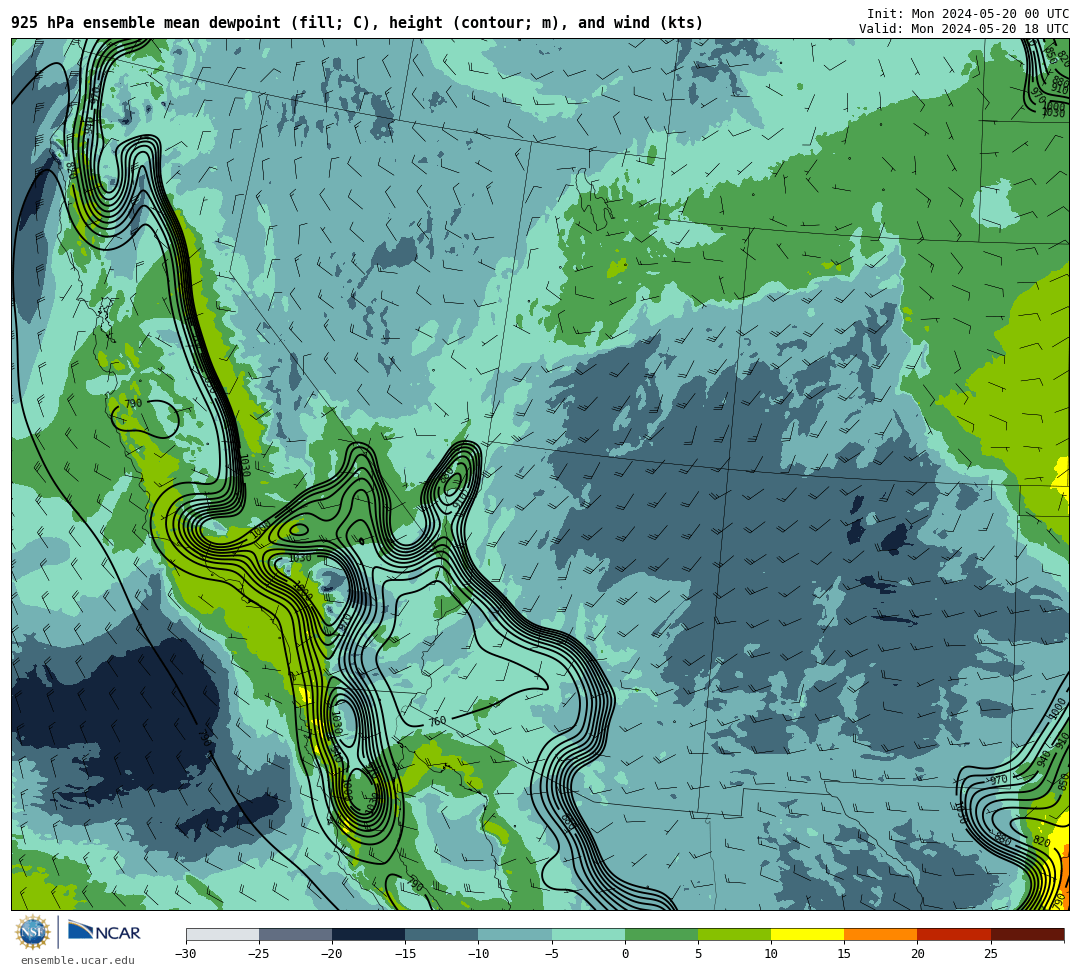Click the colorbar tick label '0'
1080x973 pixels.
point(625,954)
